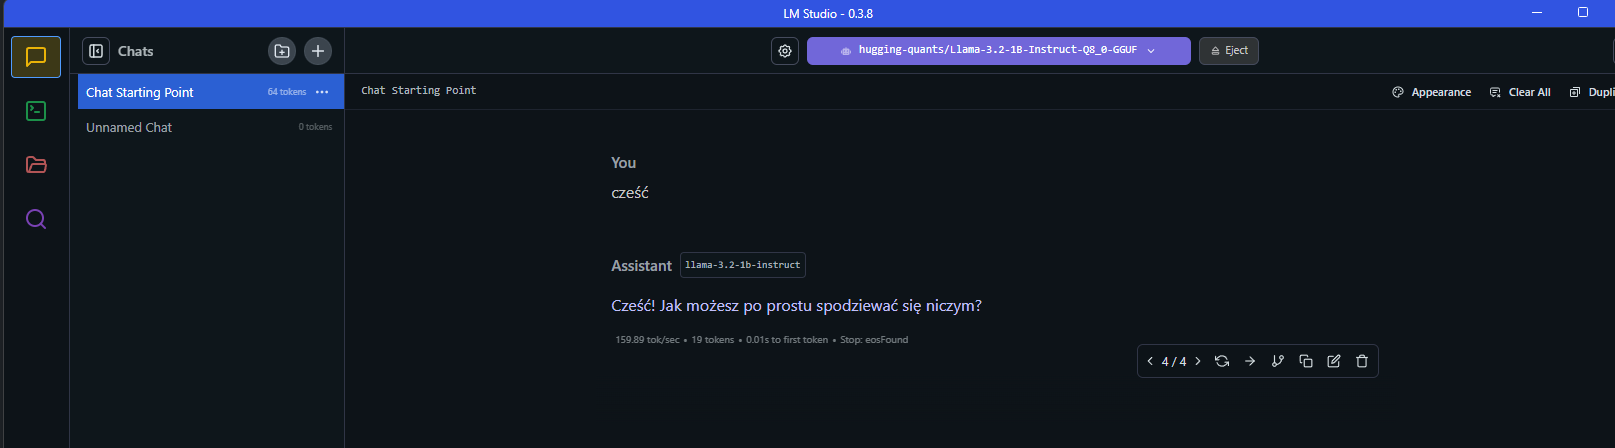Click the '159.89 tok/sec' stat
This screenshot has height=448, width=1615.
click(647, 340)
